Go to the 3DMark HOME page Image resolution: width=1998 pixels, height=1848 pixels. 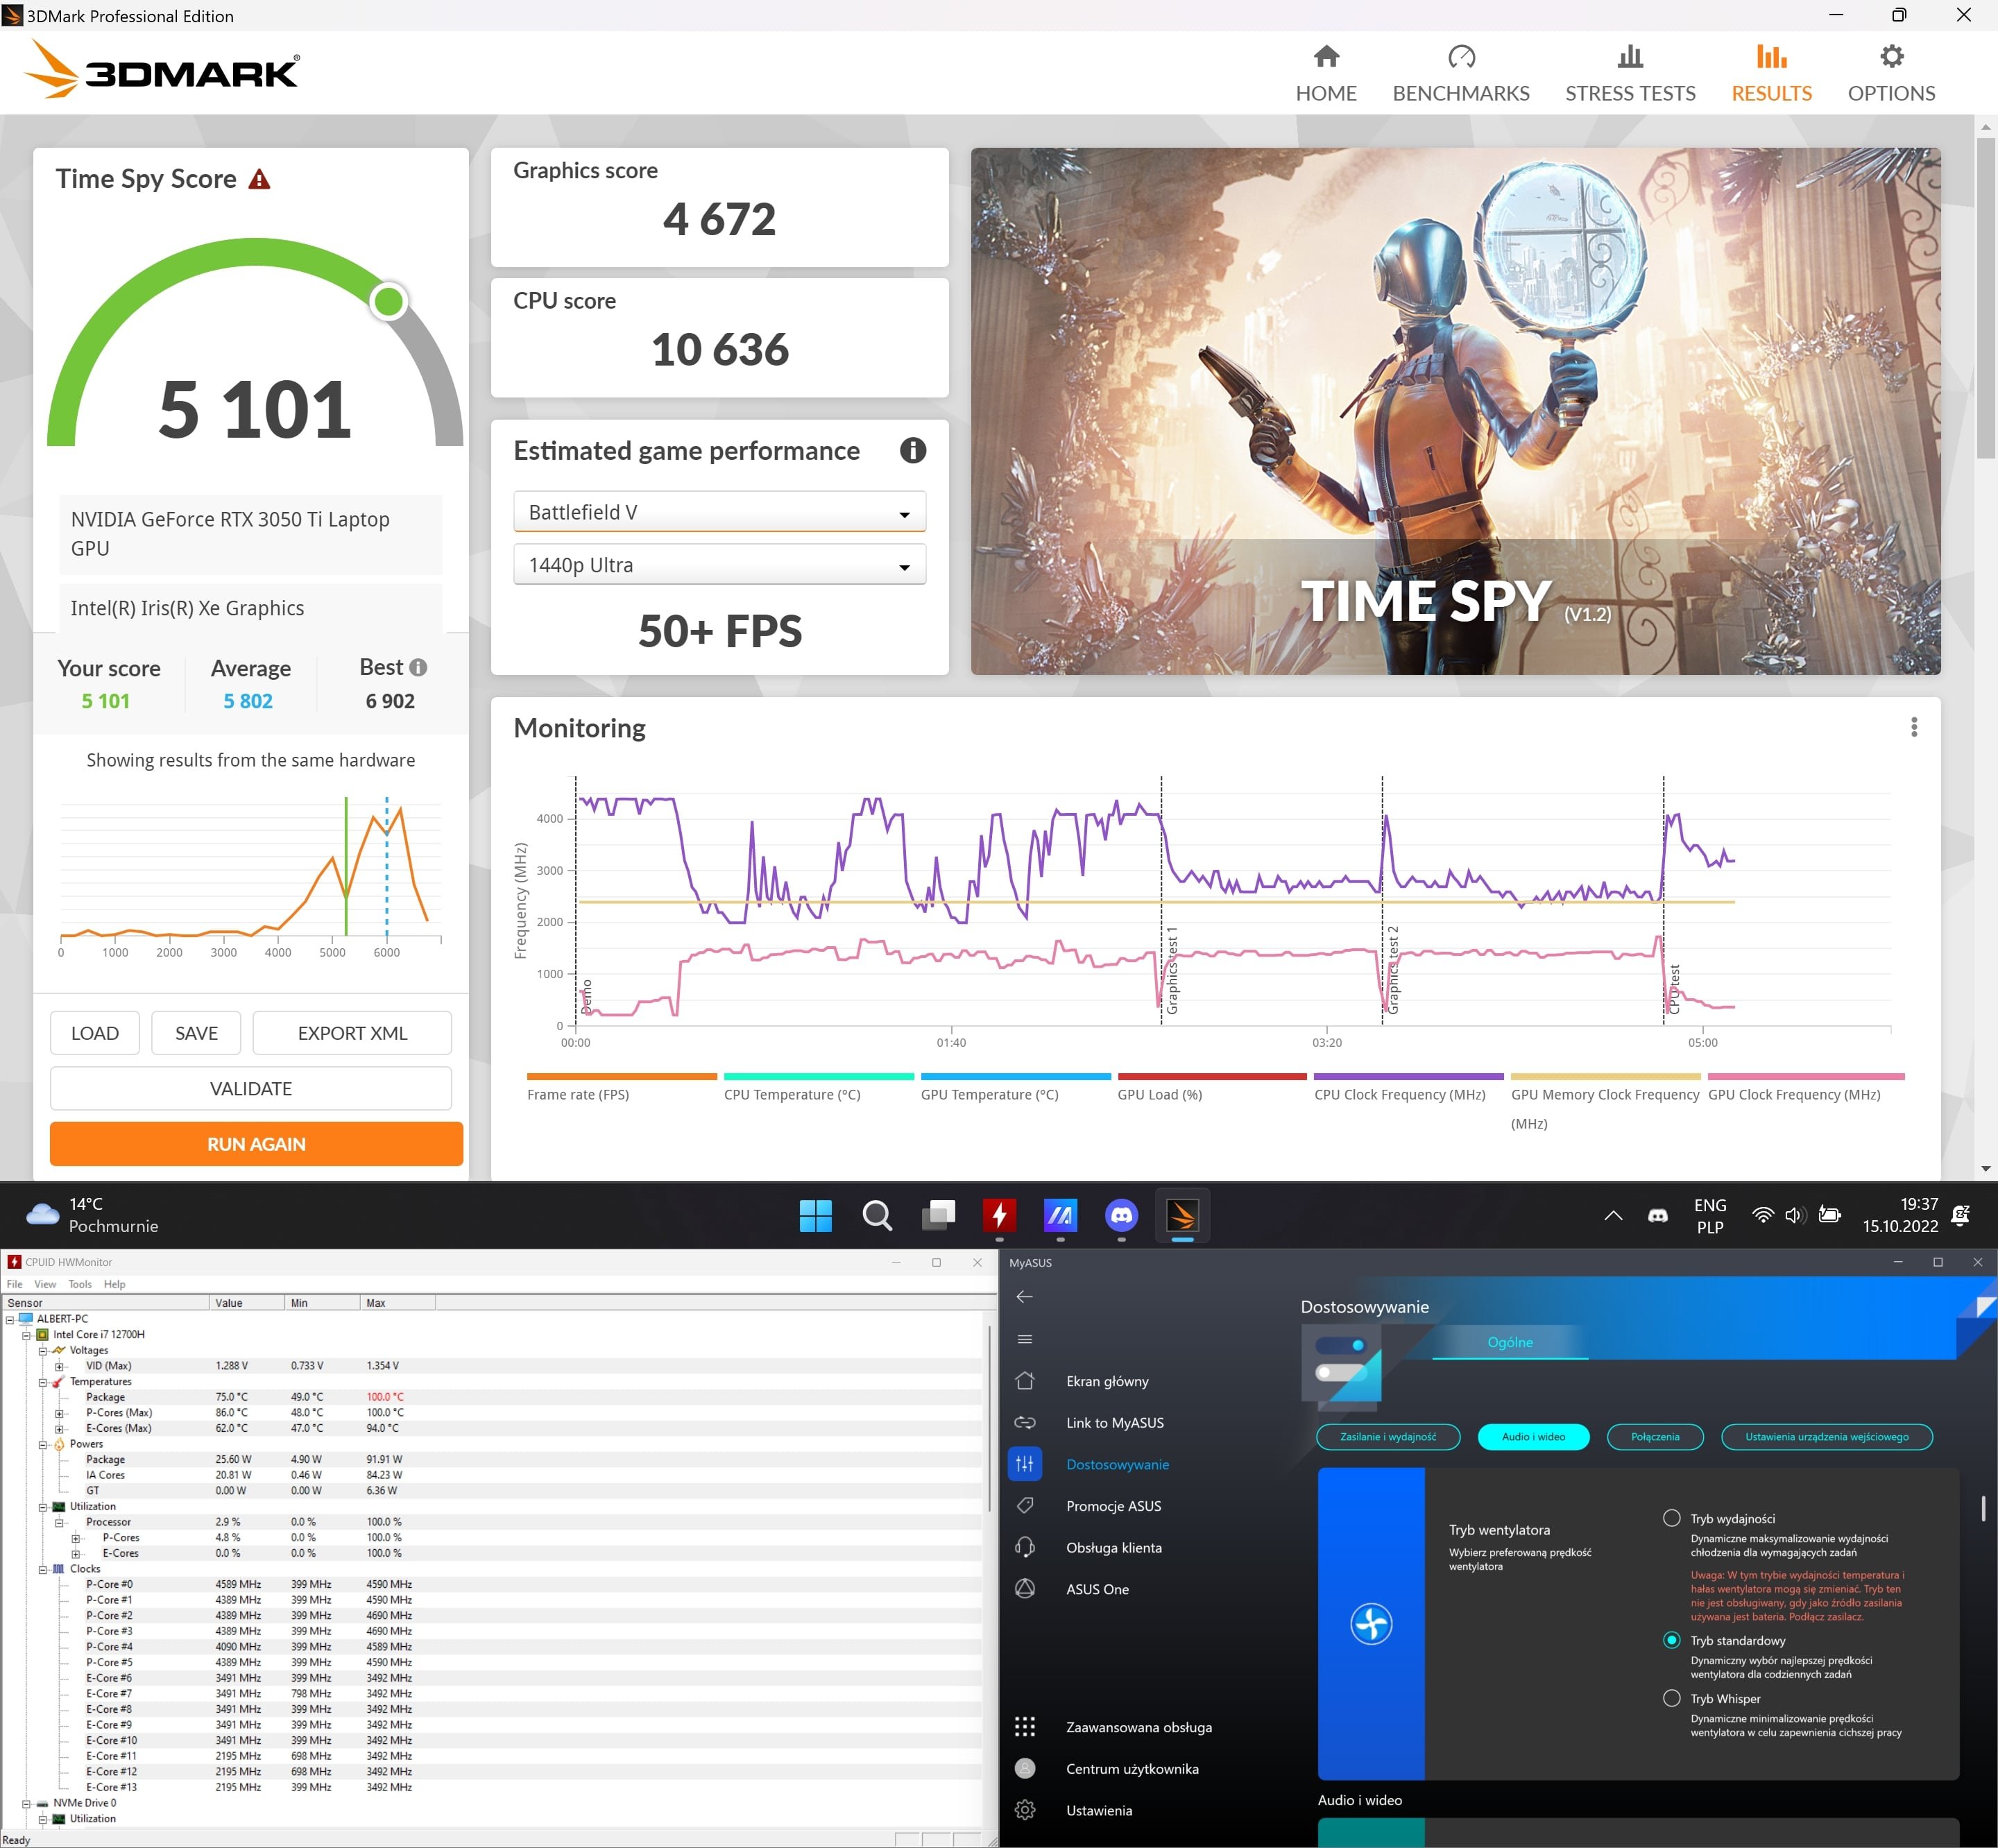1325,73
